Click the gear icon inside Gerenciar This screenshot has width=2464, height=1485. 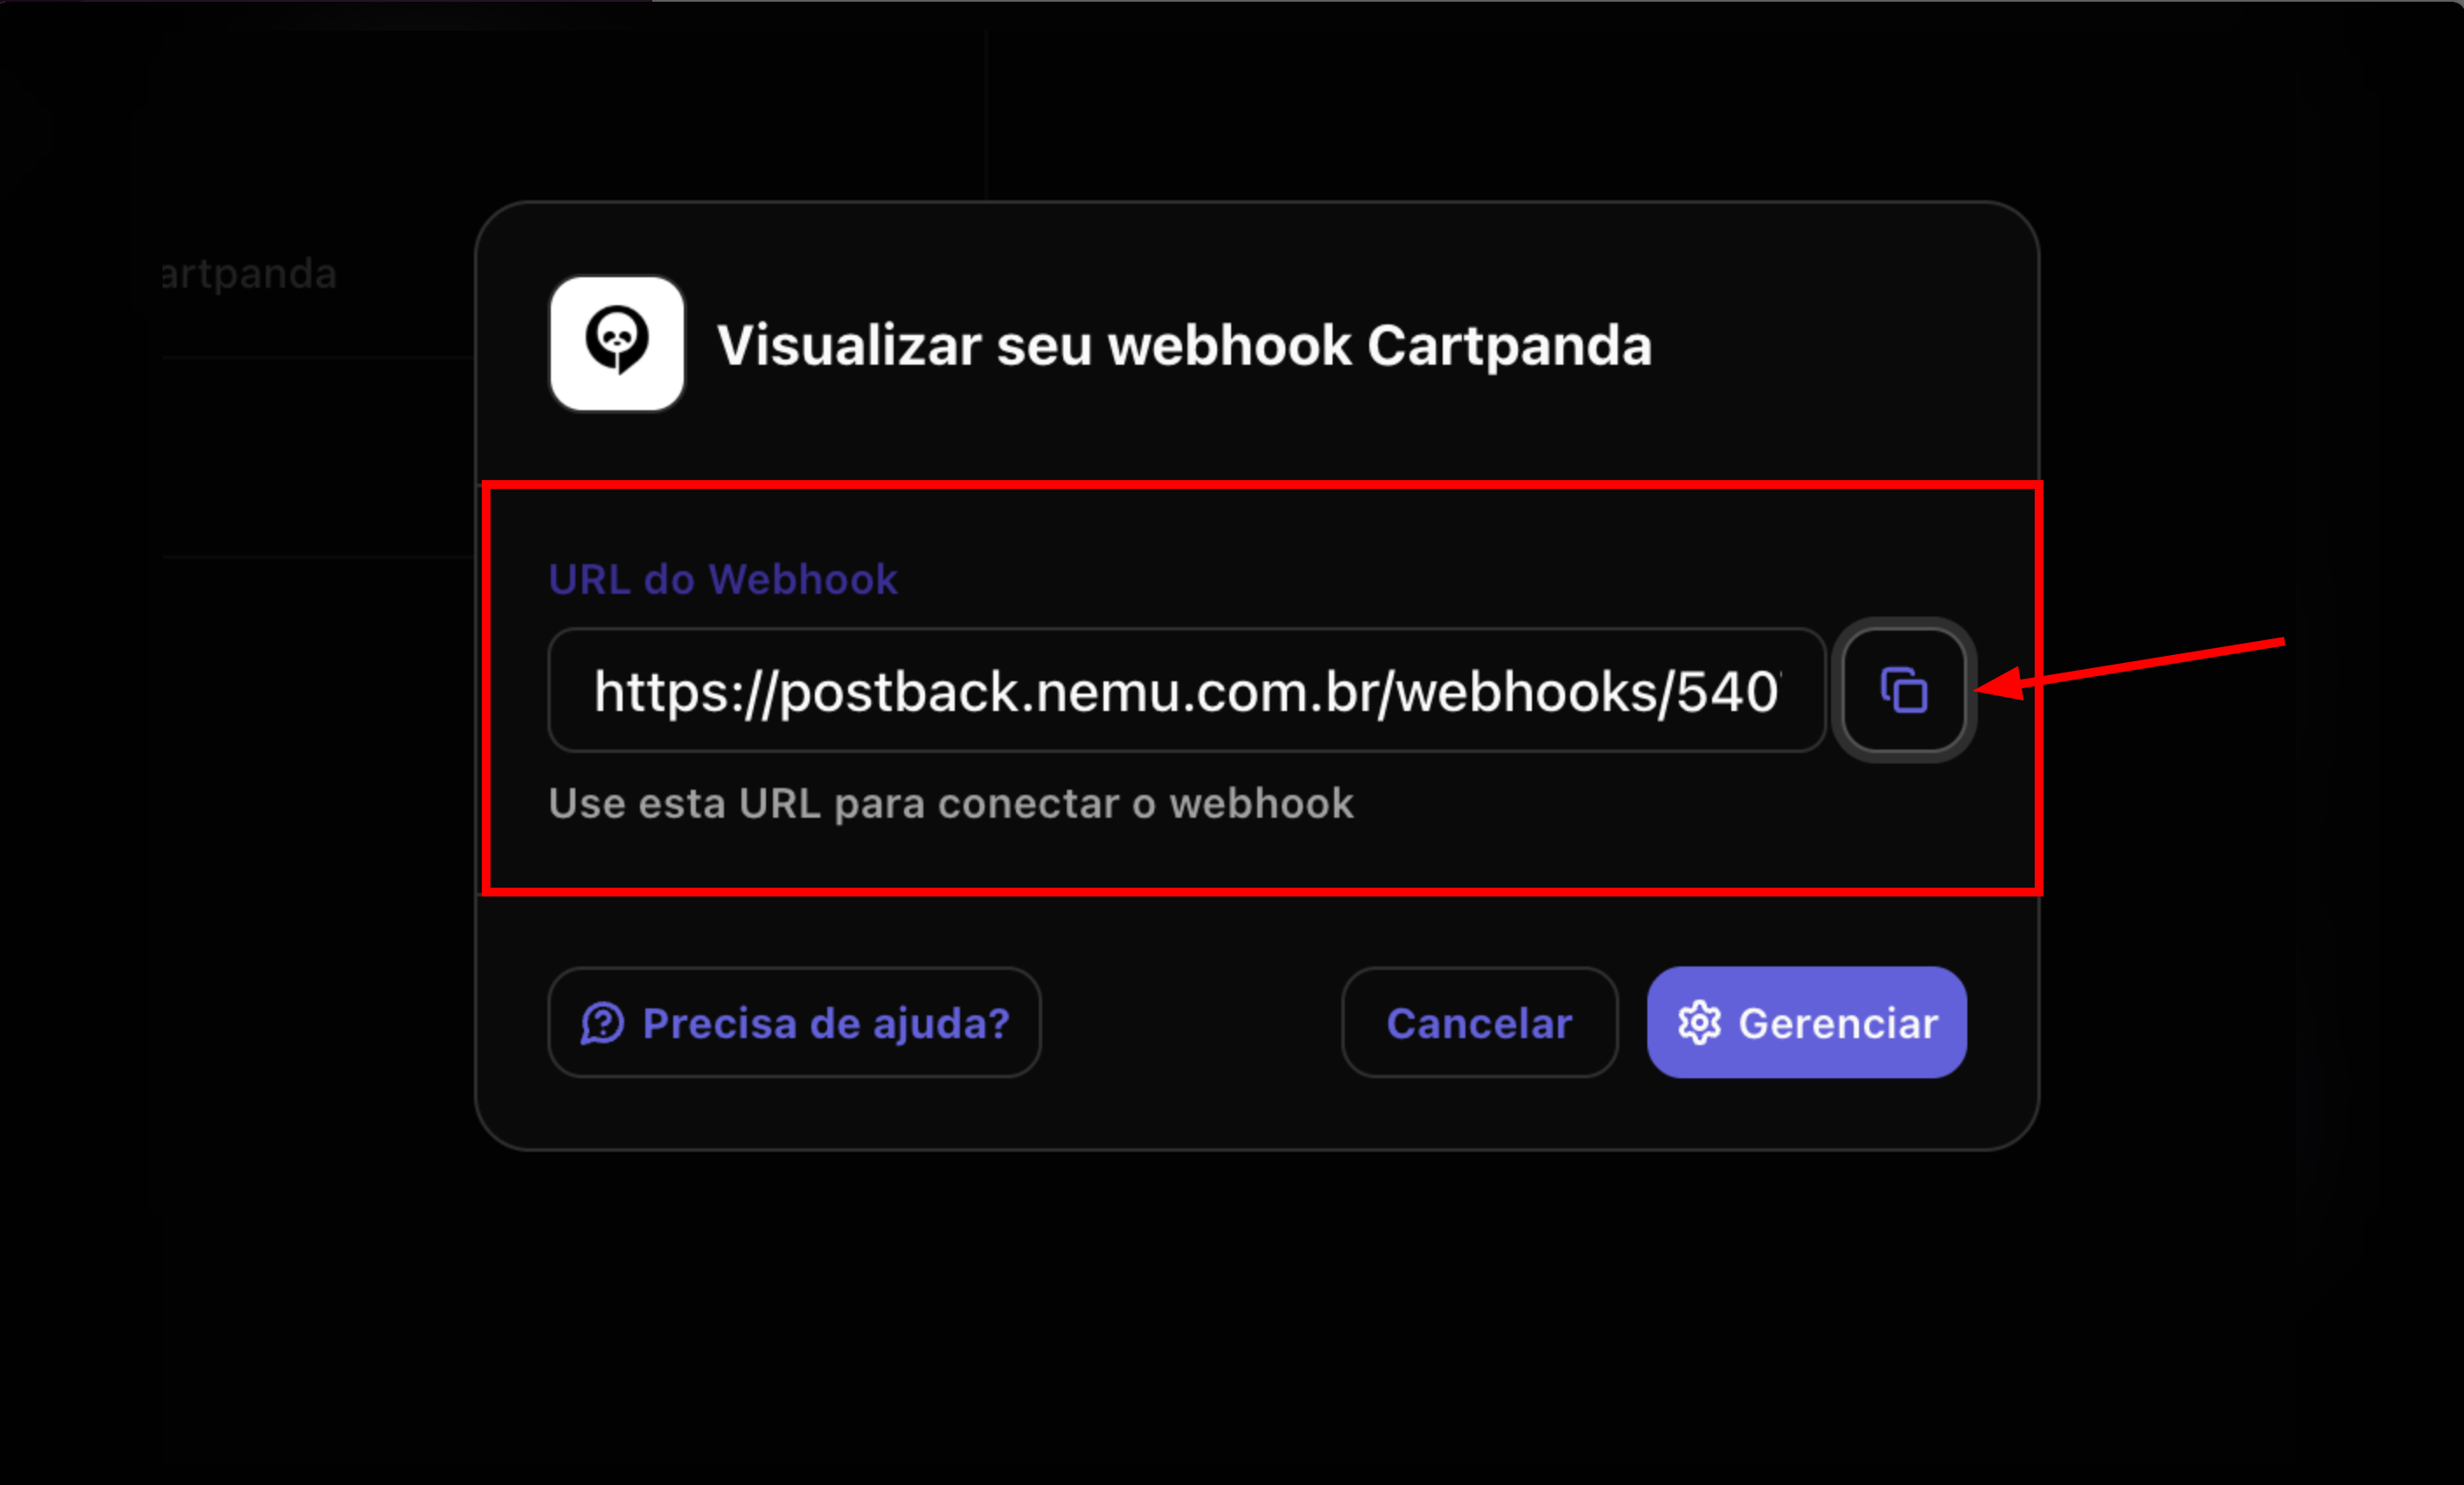pos(1699,1023)
